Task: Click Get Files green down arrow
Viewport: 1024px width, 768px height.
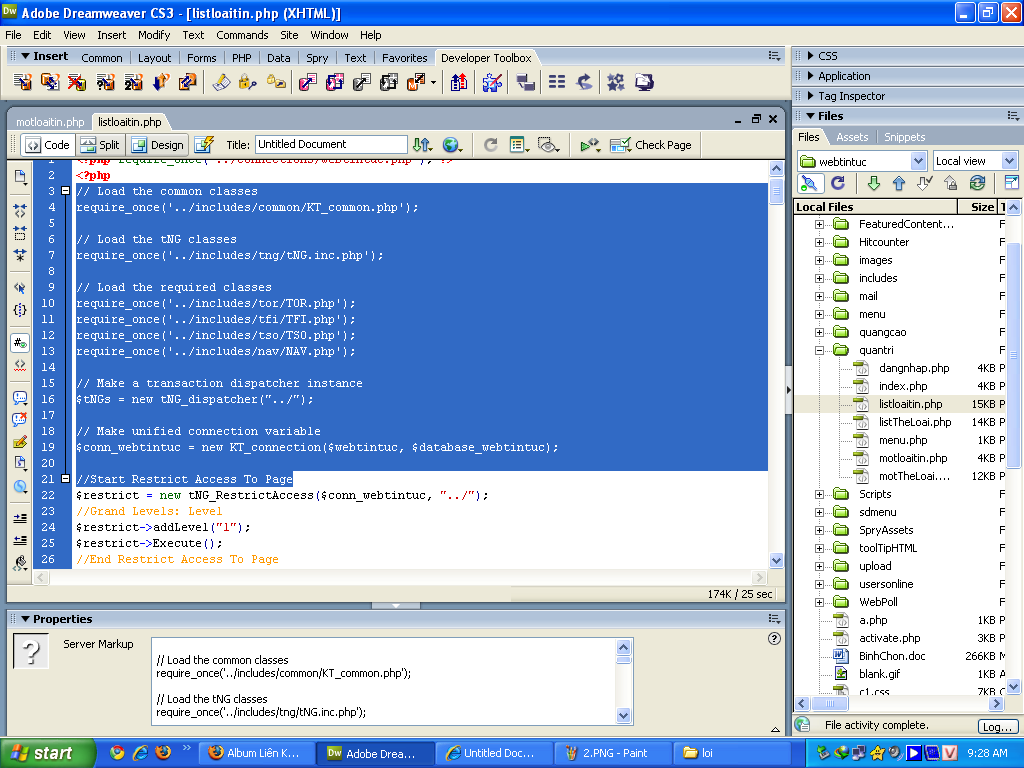Action: pyautogui.click(x=873, y=184)
